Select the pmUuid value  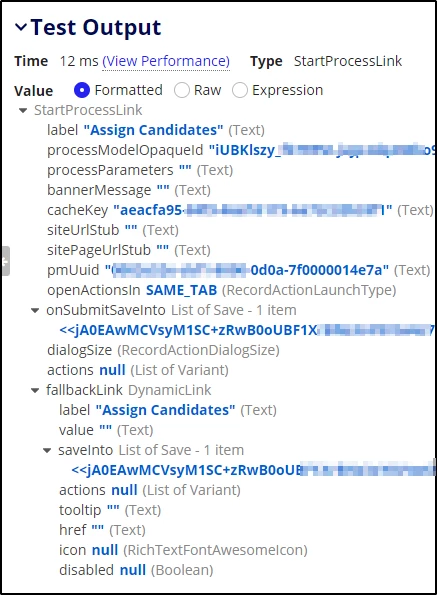(247, 270)
